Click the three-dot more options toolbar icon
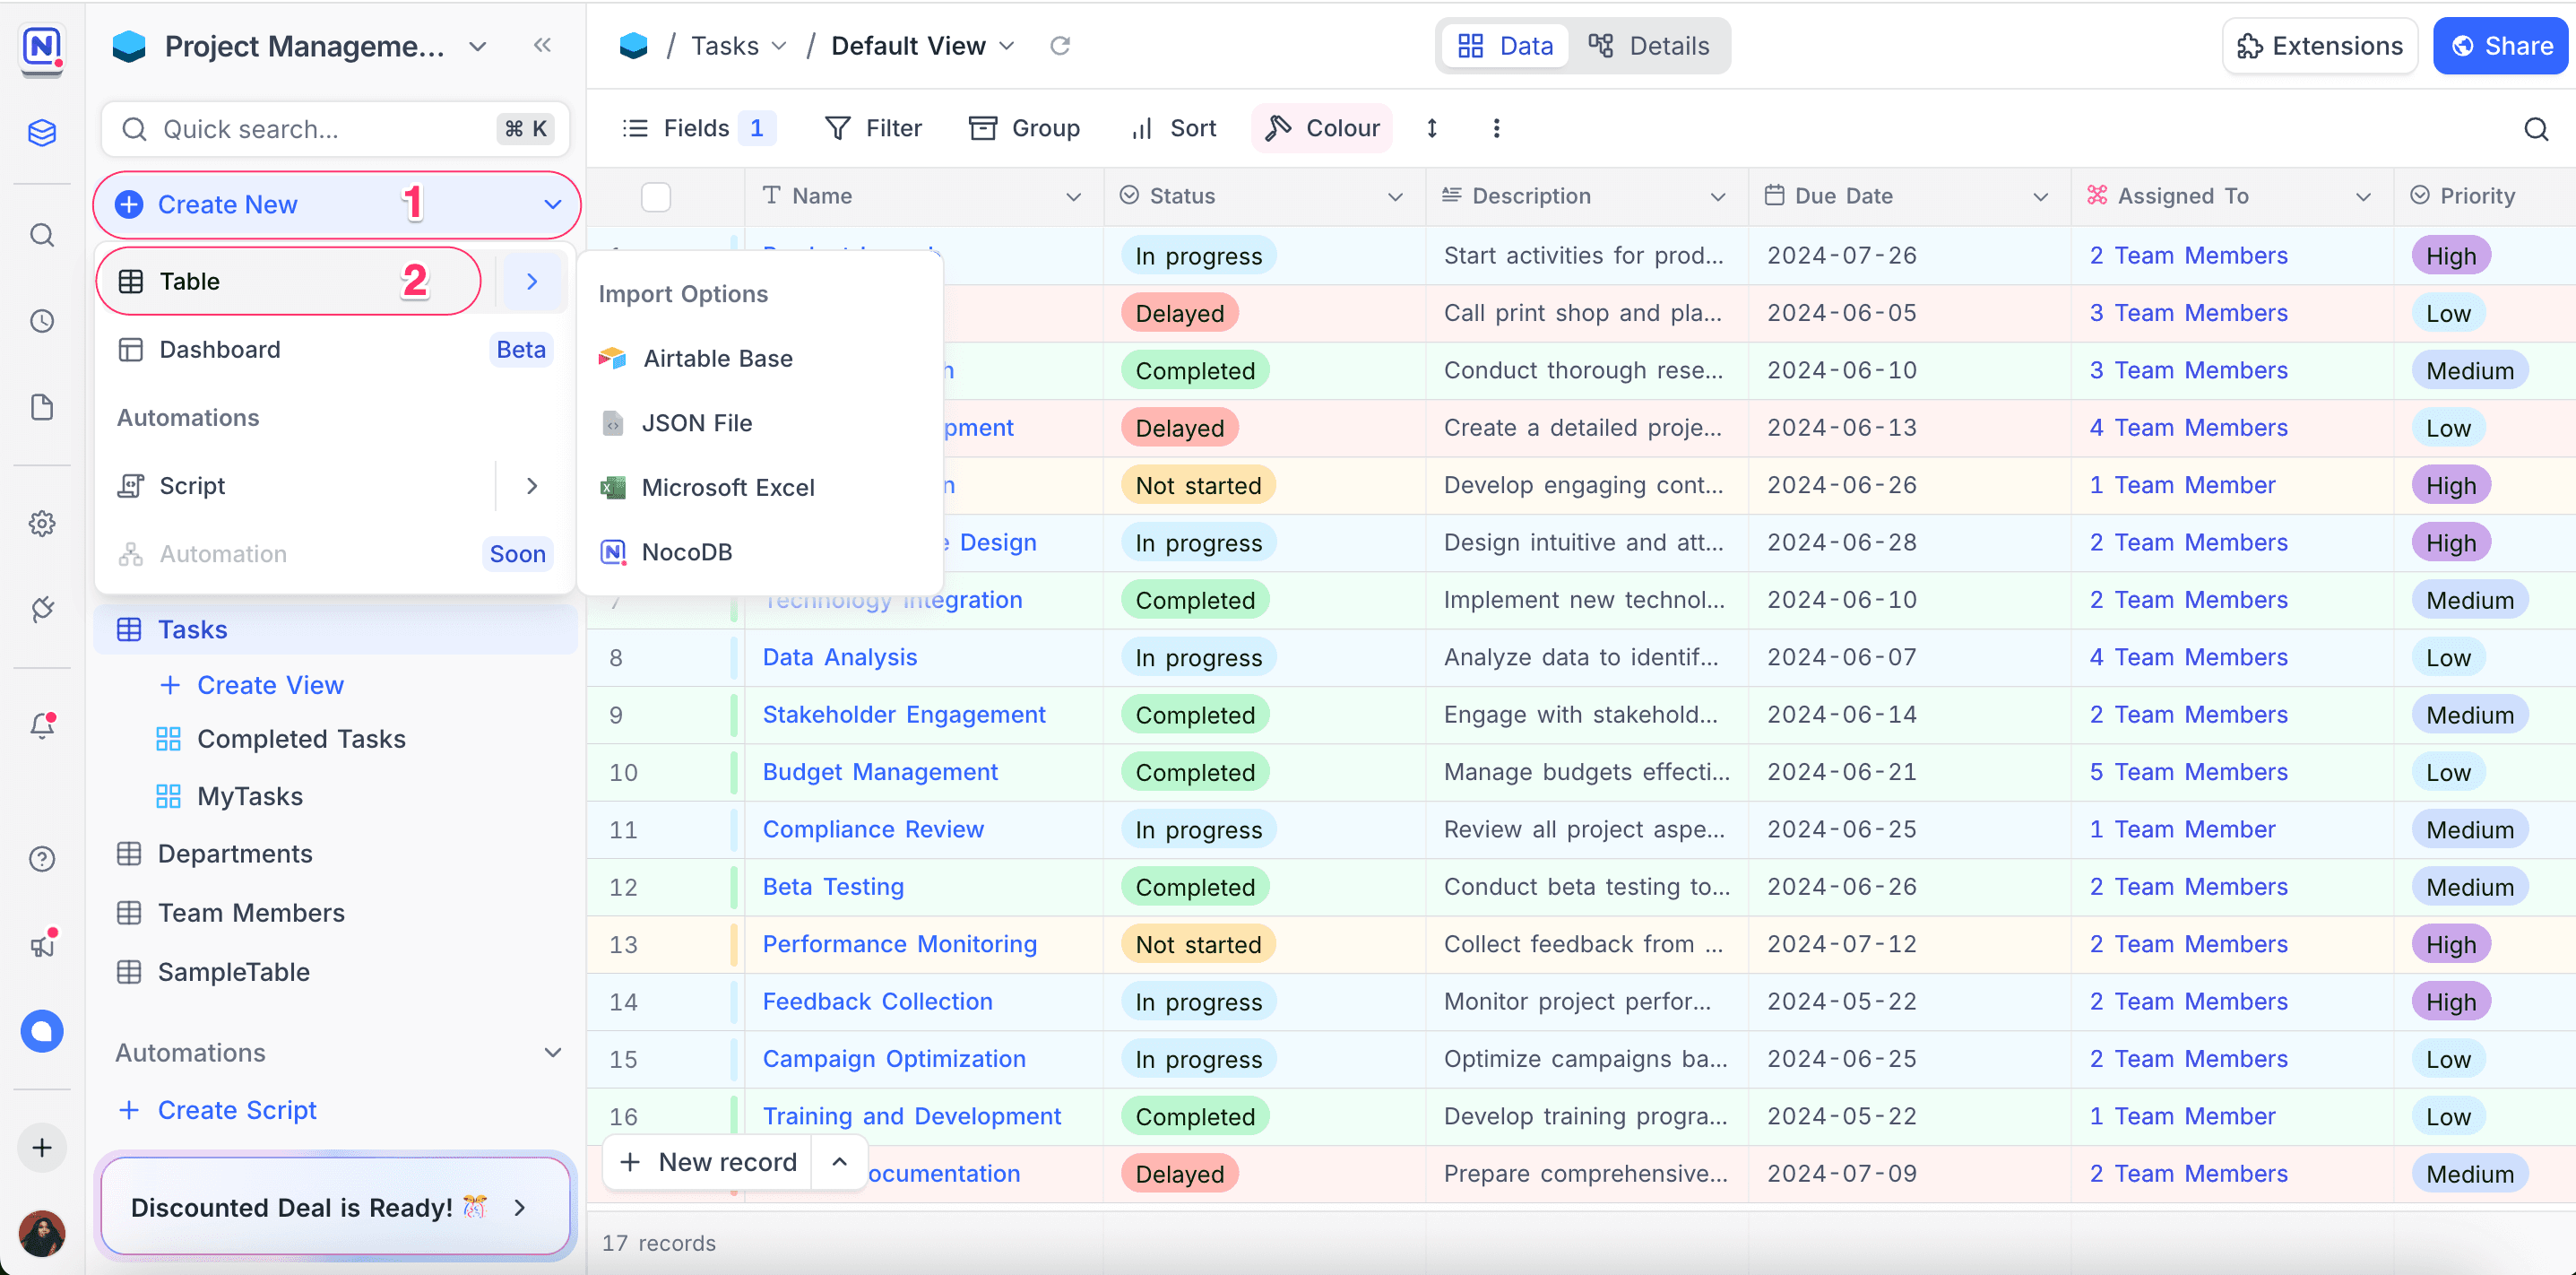 1496,128
